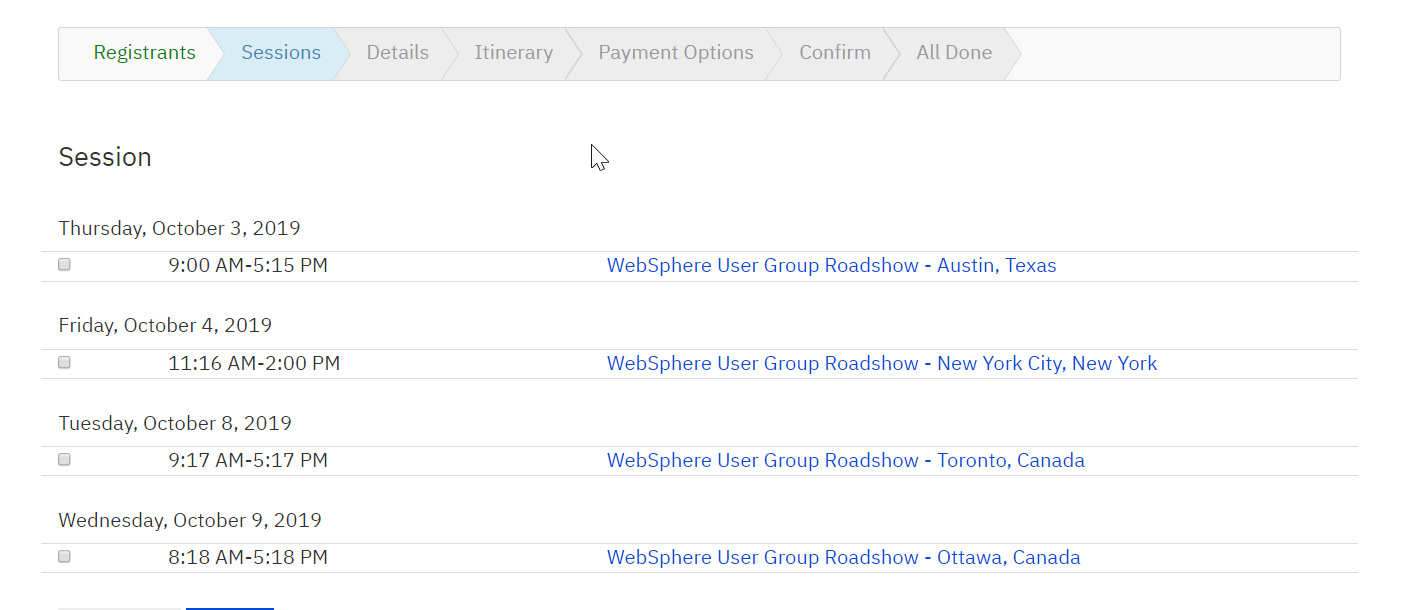Click the Session heading
The height and width of the screenshot is (610, 1428).
click(x=105, y=157)
